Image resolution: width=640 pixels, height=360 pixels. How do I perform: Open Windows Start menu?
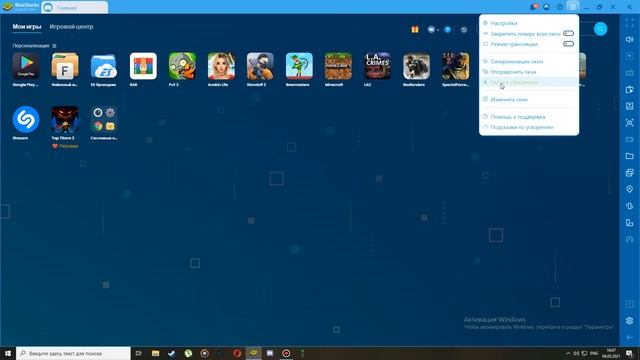tap(8, 353)
